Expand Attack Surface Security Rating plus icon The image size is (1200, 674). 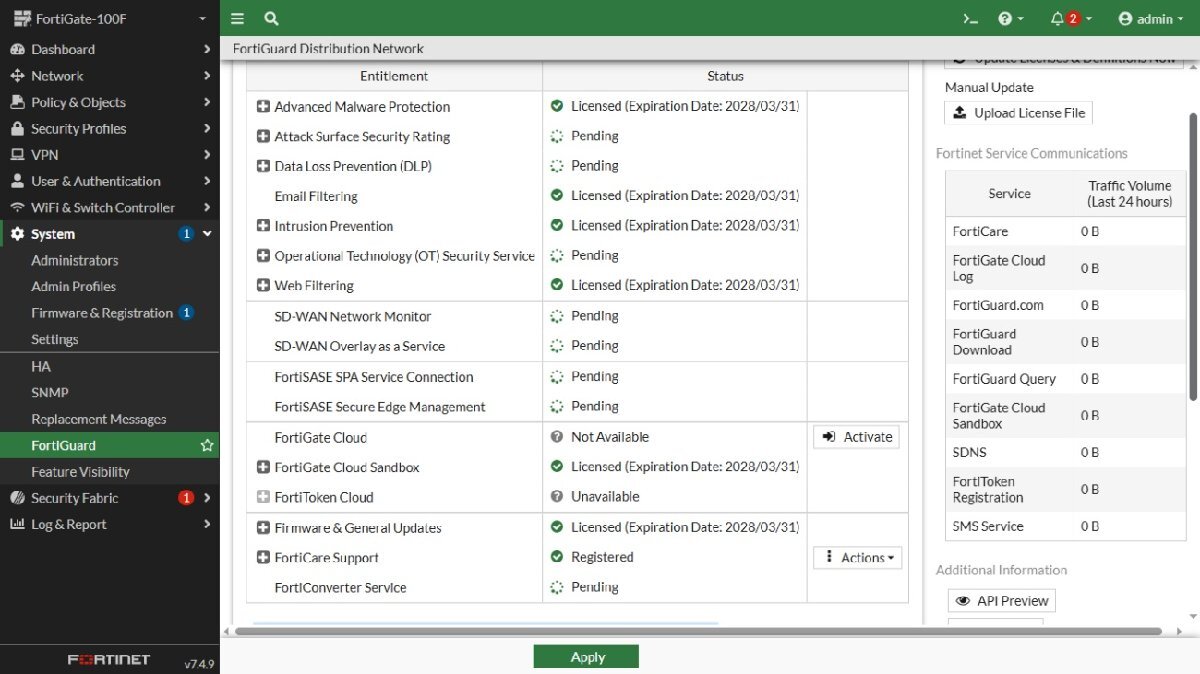tap(263, 136)
